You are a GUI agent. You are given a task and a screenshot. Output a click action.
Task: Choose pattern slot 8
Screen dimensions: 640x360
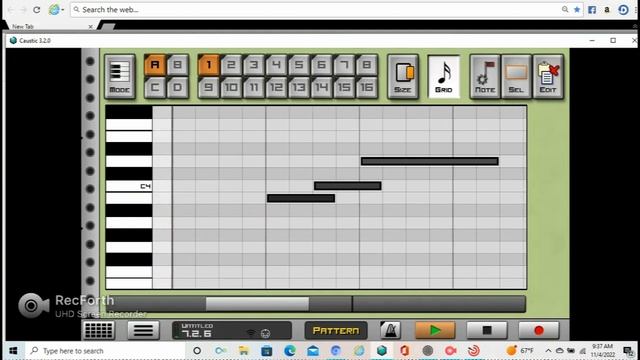pyautogui.click(x=367, y=65)
